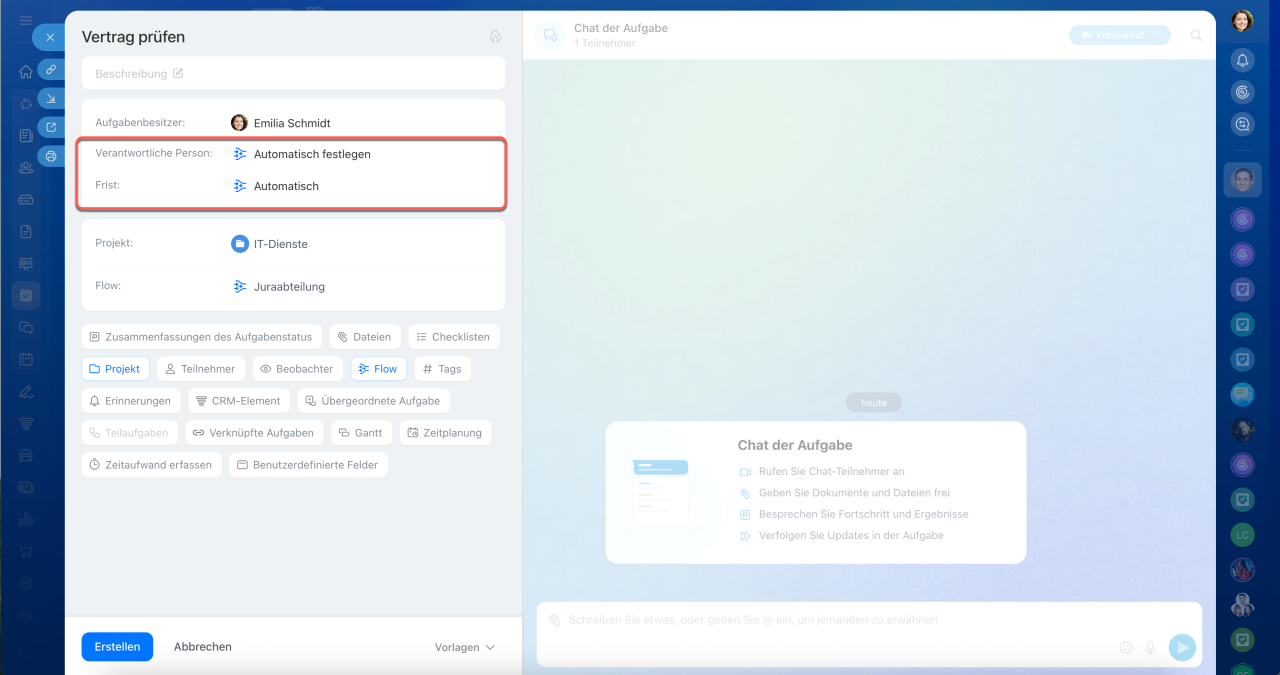Close the task slider with X button
Viewport: 1280px width, 675px height.
50,37
